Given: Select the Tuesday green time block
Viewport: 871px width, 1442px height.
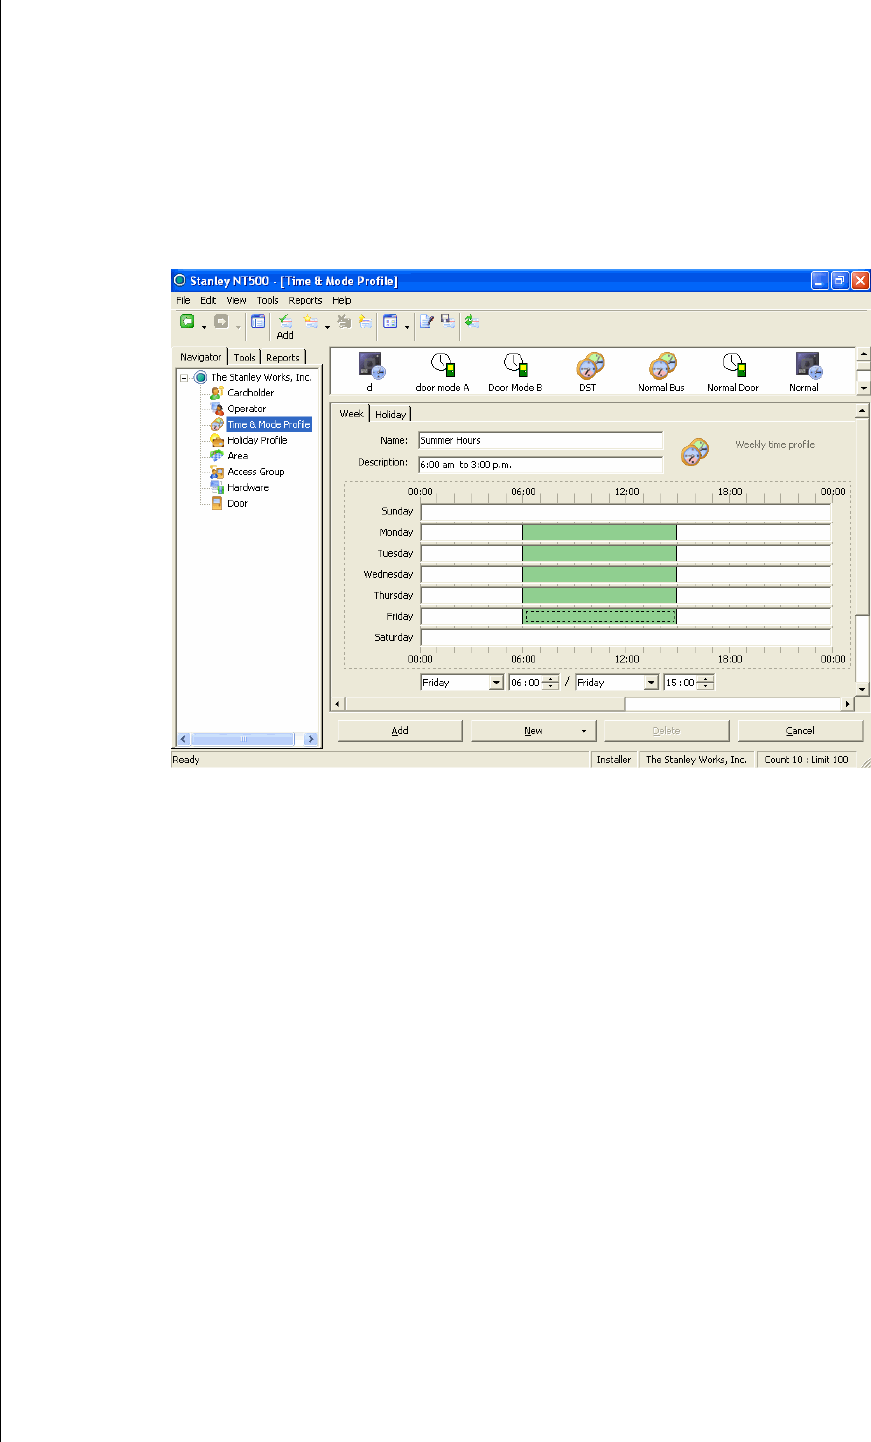Looking at the screenshot, I should 600,553.
